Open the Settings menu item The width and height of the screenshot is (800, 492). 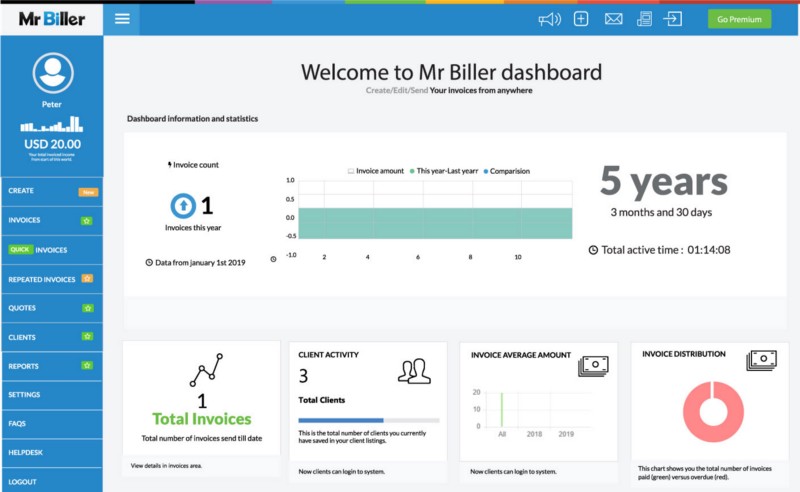point(52,395)
